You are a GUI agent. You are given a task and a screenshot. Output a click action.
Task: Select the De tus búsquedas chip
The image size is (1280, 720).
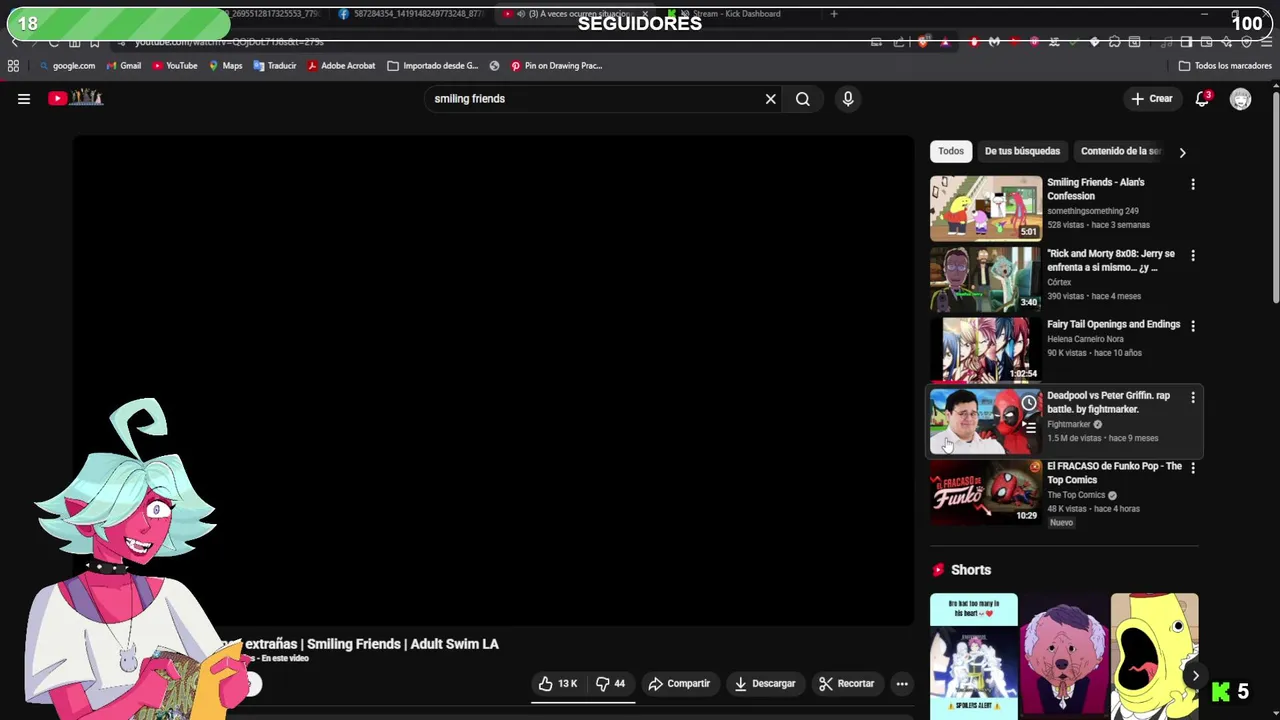[x=1022, y=151]
